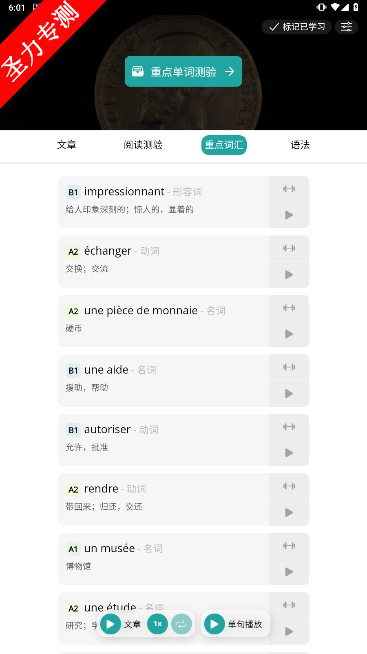Play pronunciation of échanger
The width and height of the screenshot is (367, 654).
pos(289,274)
